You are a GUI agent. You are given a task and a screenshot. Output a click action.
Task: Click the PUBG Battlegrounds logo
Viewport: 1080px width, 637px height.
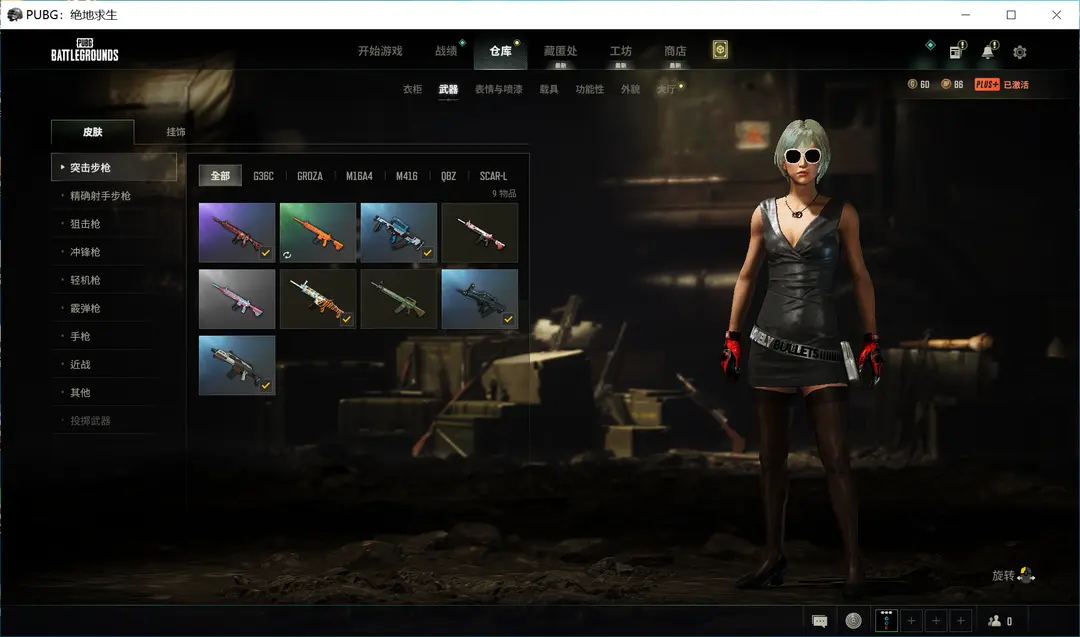(85, 50)
